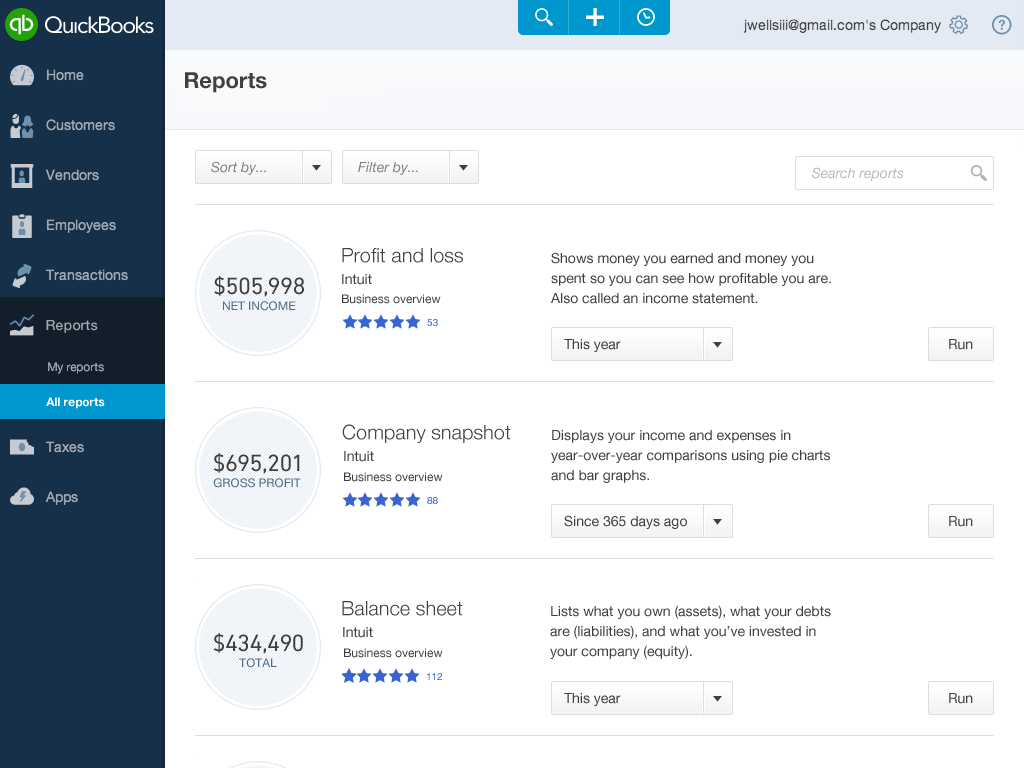Open Balance sheet This year dropdown
Screen dimensions: 1024x768
coord(641,698)
